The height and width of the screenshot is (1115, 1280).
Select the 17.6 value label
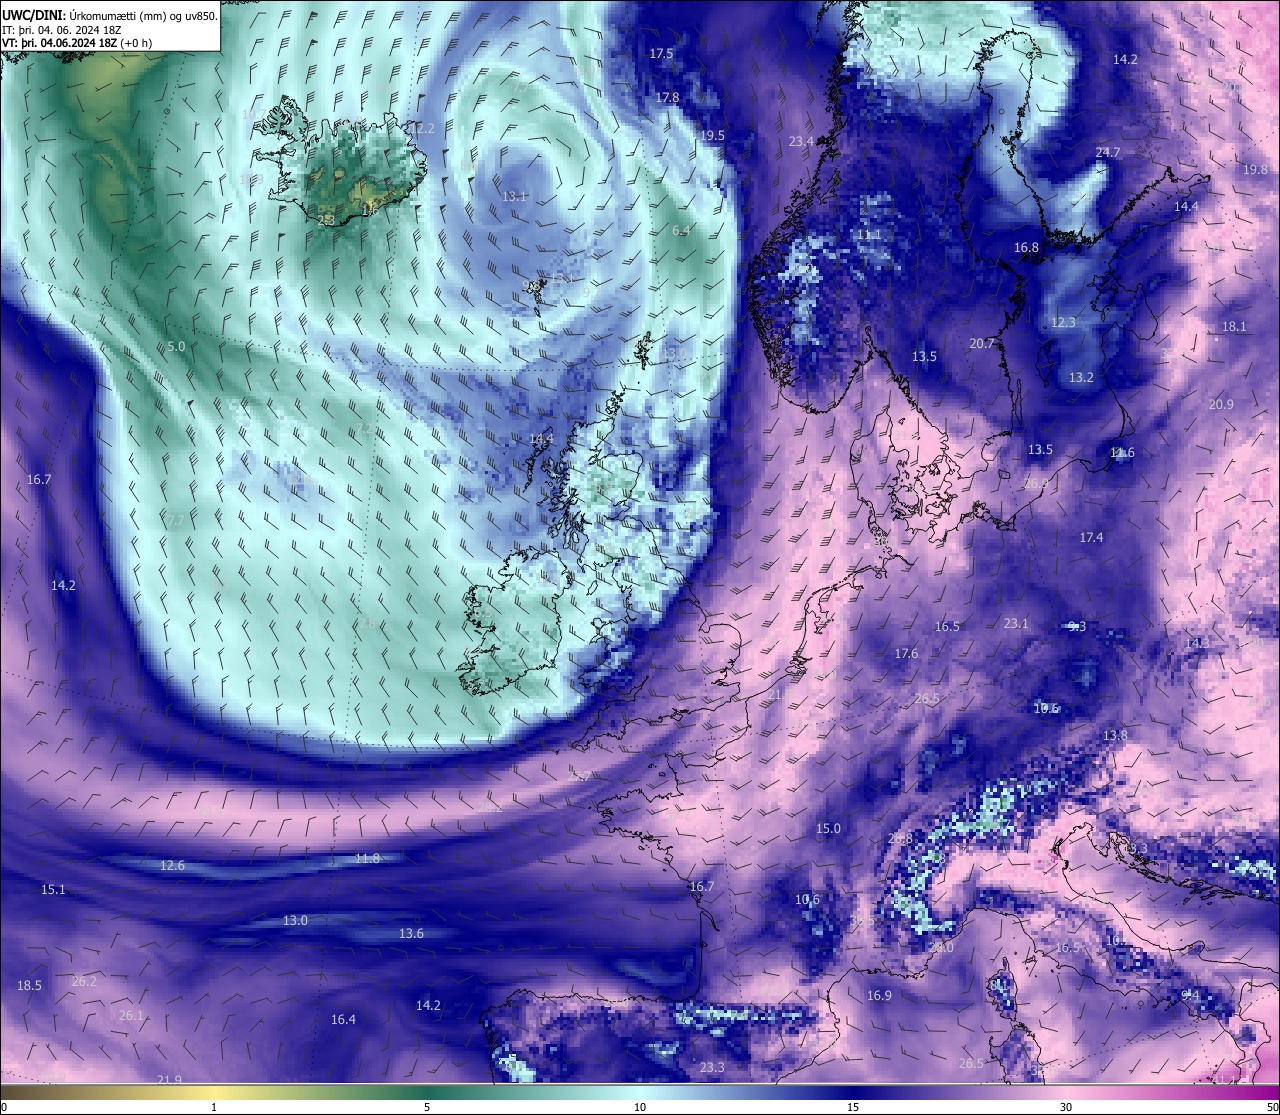pyautogui.click(x=906, y=654)
